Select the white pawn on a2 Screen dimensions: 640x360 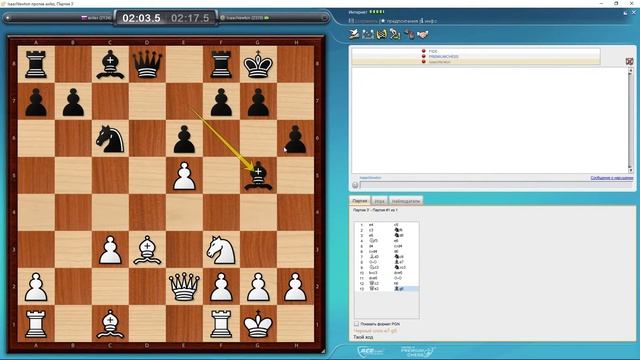(36, 287)
